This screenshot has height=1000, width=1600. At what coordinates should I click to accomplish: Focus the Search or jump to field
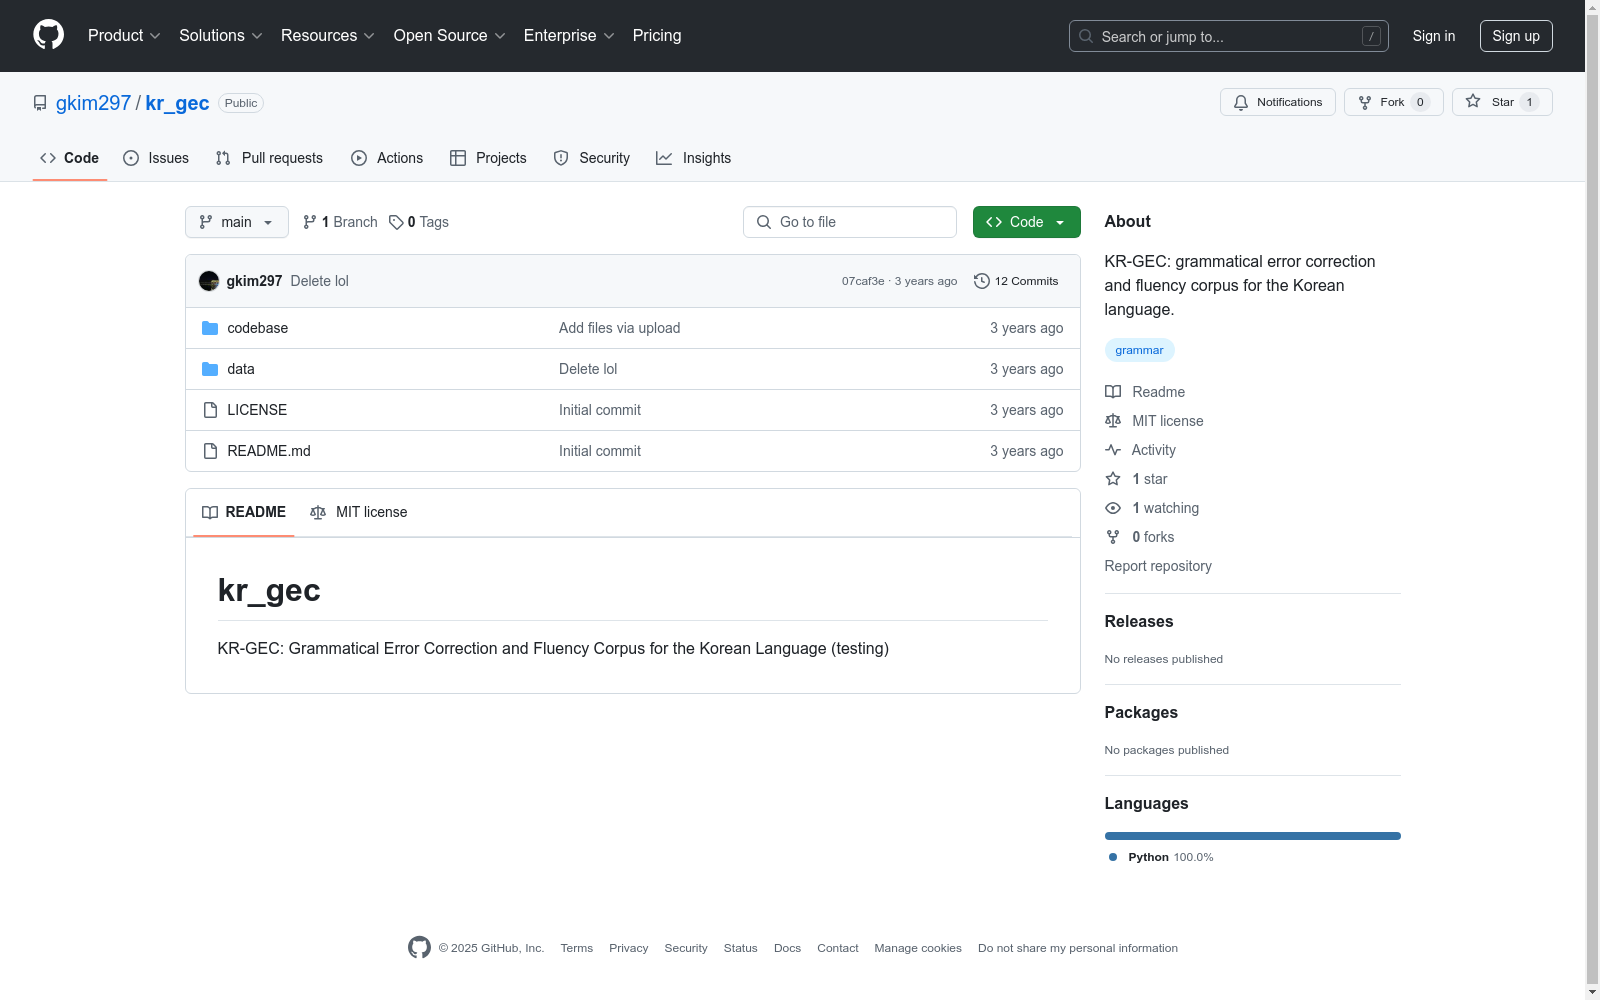click(x=1229, y=36)
